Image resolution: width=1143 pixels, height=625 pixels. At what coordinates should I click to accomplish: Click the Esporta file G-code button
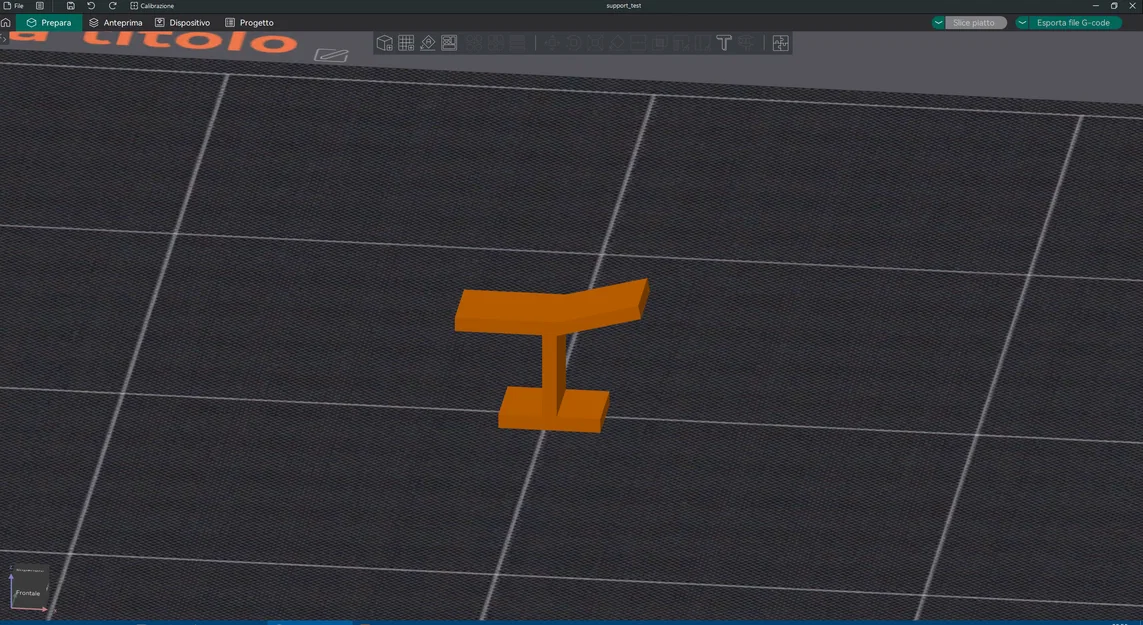pos(1075,22)
